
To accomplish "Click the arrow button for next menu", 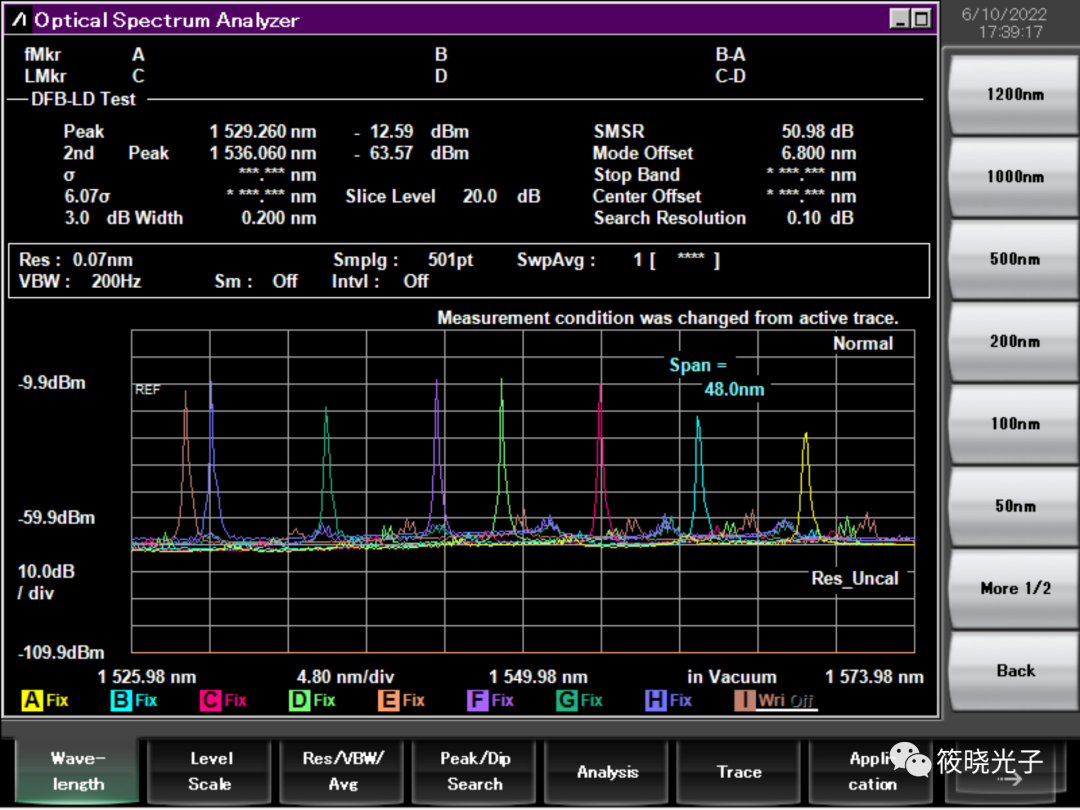I will pos(1008,778).
